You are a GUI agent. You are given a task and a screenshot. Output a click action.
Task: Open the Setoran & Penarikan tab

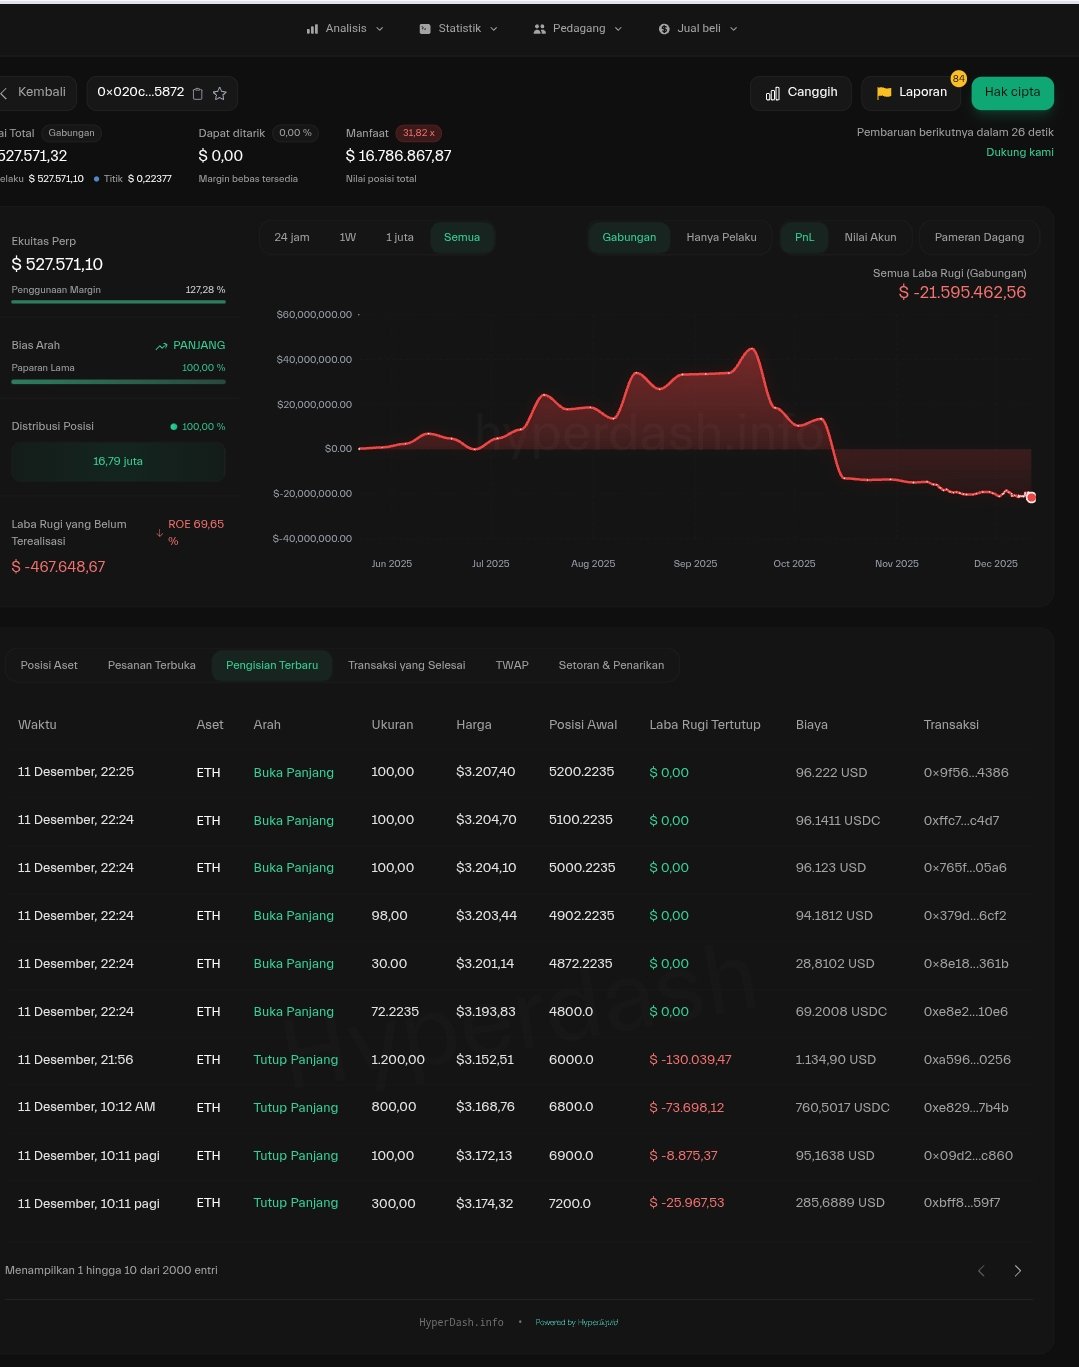[611, 666]
